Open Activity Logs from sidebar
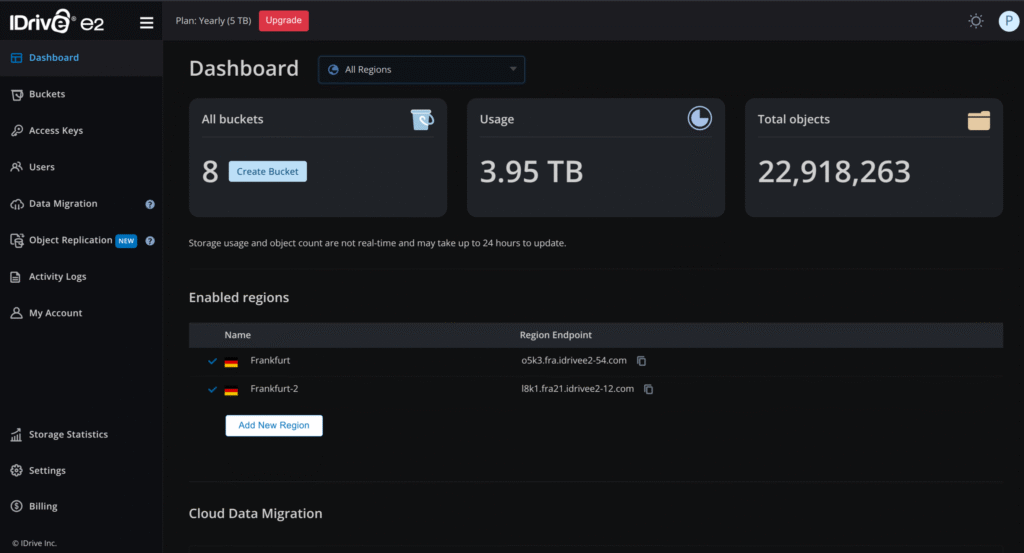The image size is (1024, 553). point(57,277)
